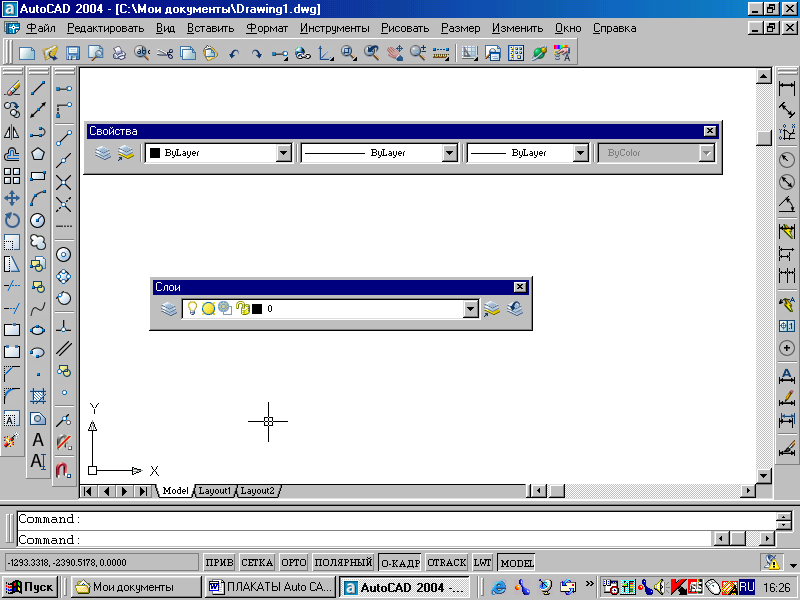Toggle layer 0 on/off lightbulb
800x600 pixels.
click(192, 308)
